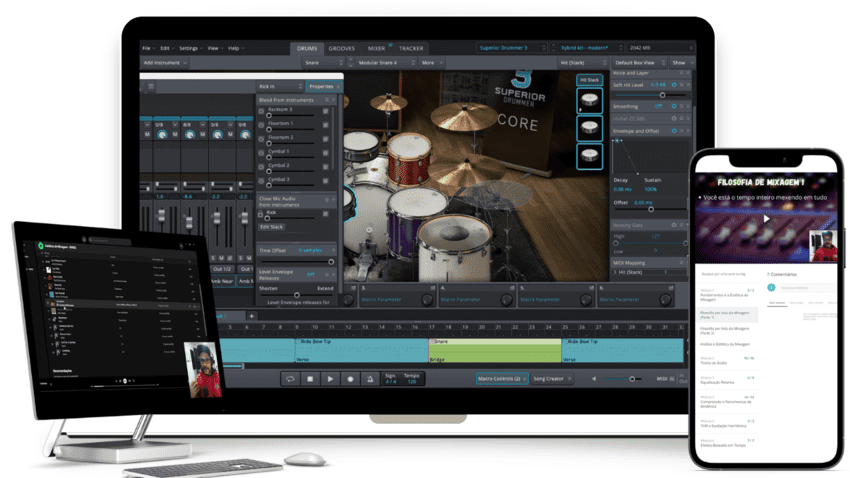The width and height of the screenshot is (850, 478).
Task: Open the View menu
Action: tap(215, 48)
